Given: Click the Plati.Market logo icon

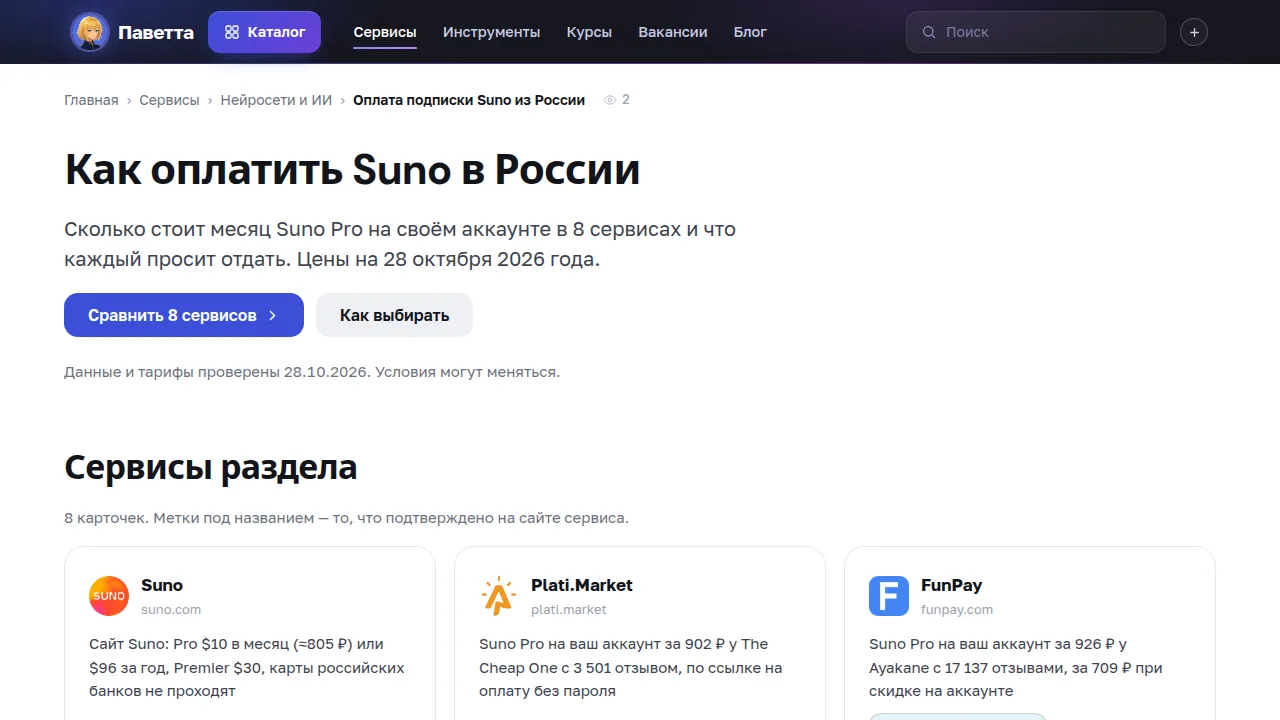Looking at the screenshot, I should tap(499, 596).
